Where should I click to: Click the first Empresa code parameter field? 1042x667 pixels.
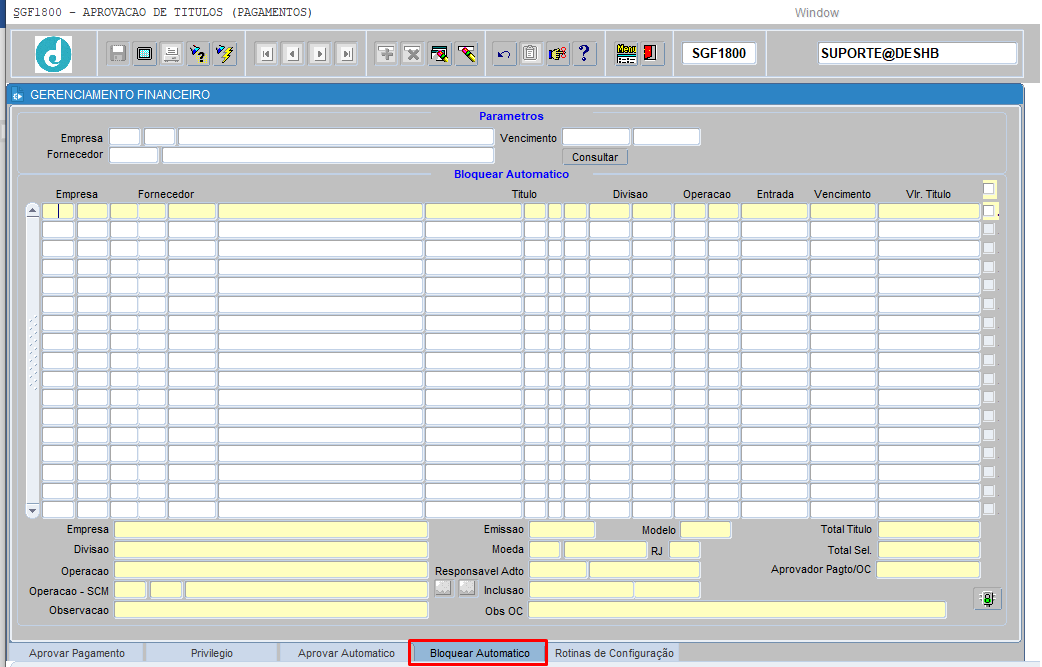pyautogui.click(x=125, y=138)
